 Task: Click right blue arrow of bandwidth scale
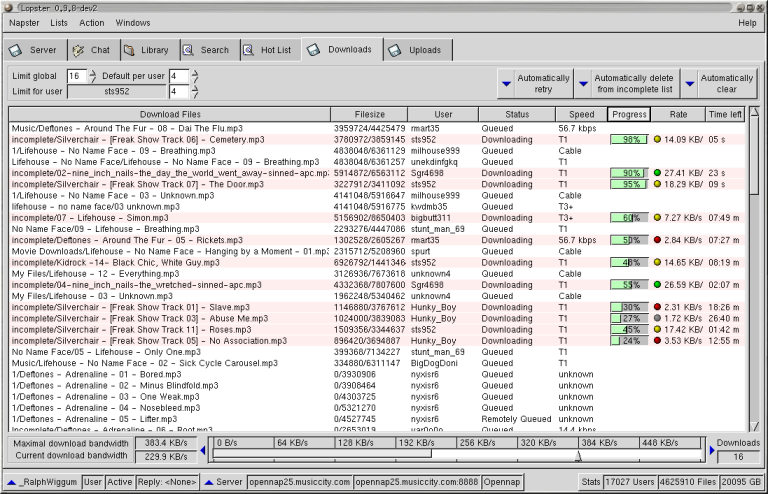[x=712, y=450]
